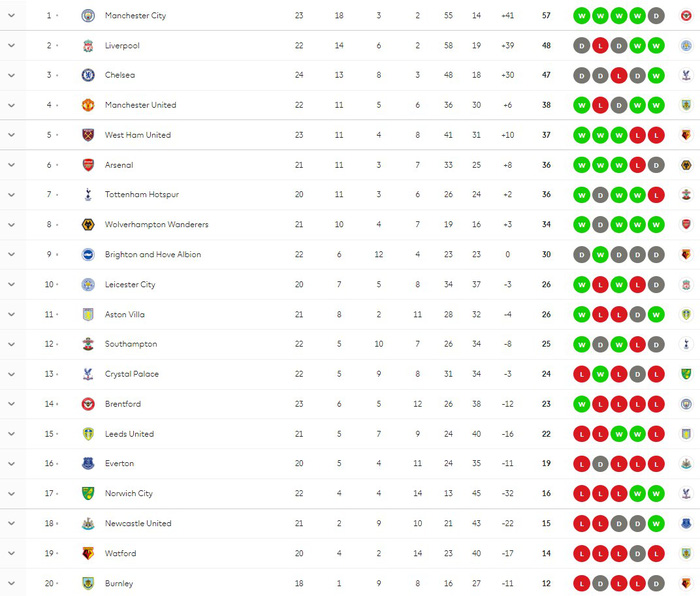Click the Norwich City crest icon
Viewport: 700px width, 596px height.
pos(88,493)
